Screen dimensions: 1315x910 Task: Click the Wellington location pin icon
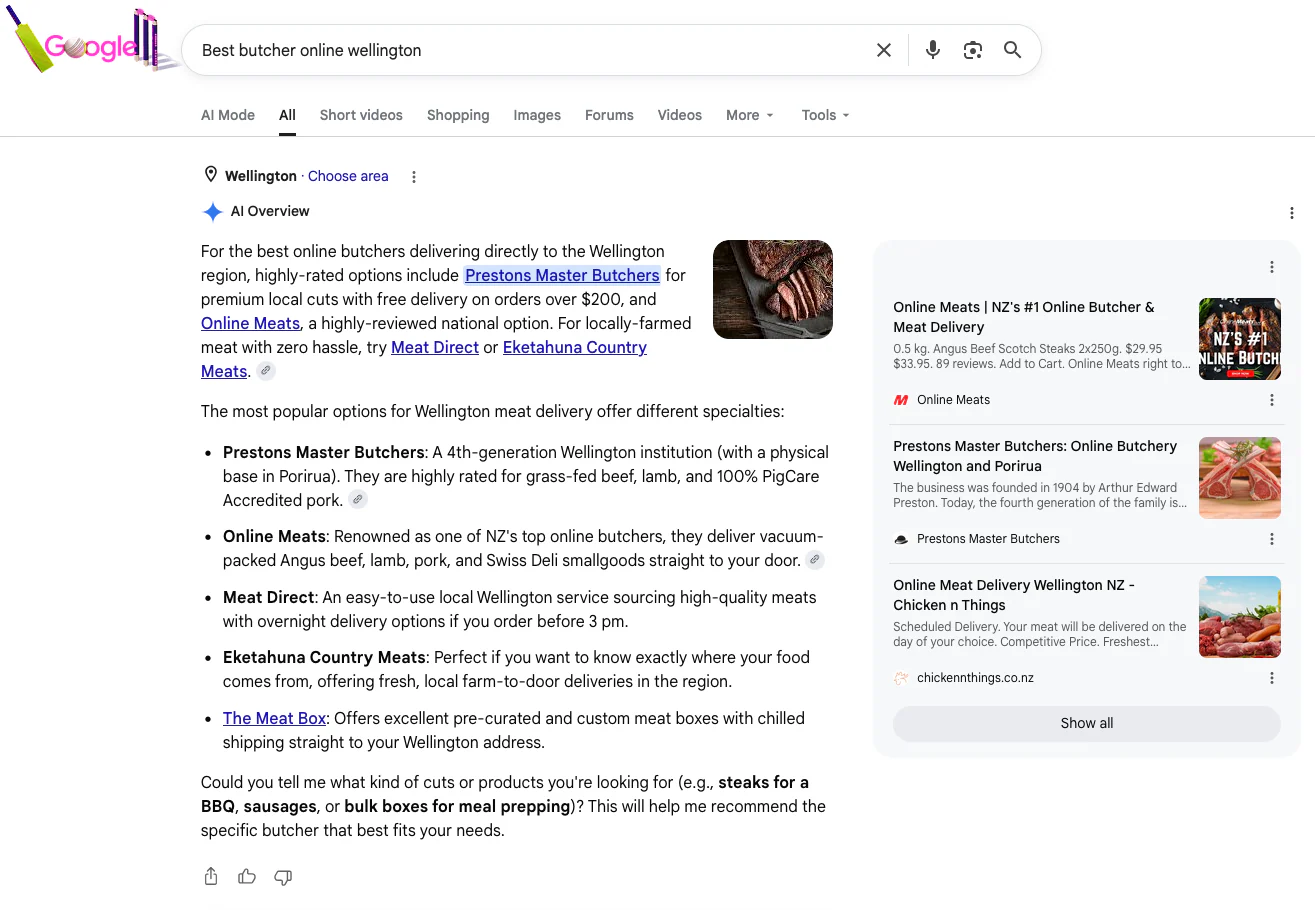pyautogui.click(x=210, y=175)
